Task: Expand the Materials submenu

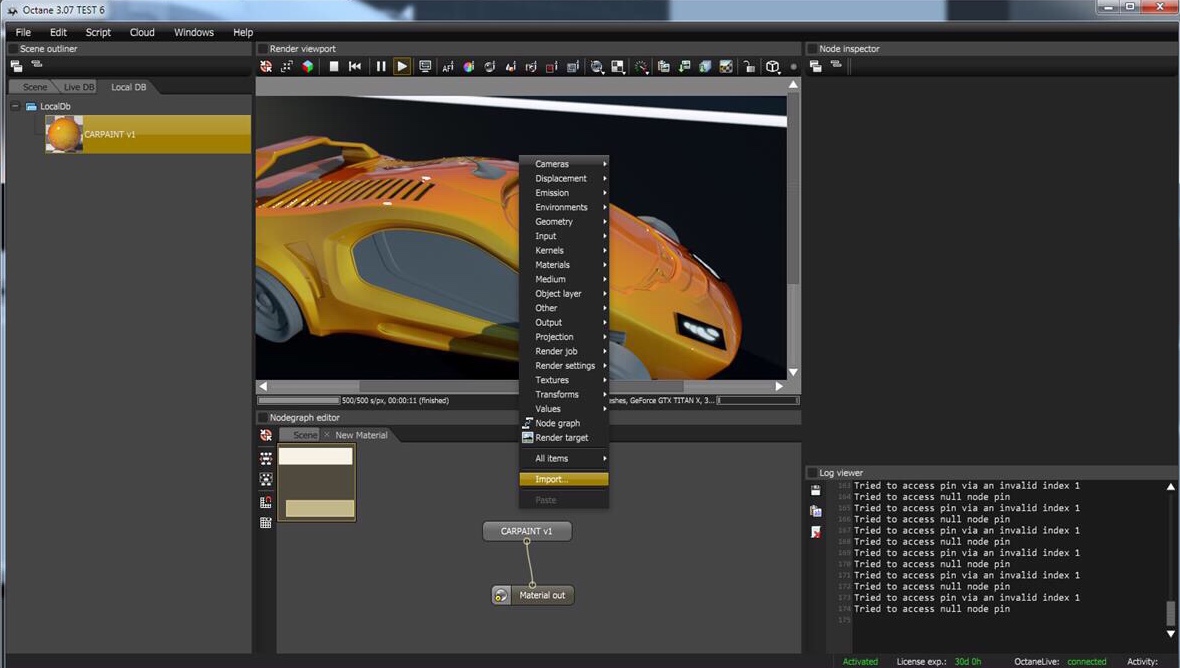Action: pyautogui.click(x=552, y=265)
